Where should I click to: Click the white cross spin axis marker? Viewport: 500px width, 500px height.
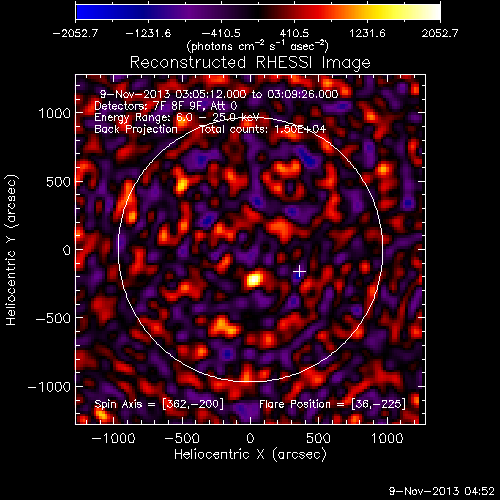[x=299, y=271]
